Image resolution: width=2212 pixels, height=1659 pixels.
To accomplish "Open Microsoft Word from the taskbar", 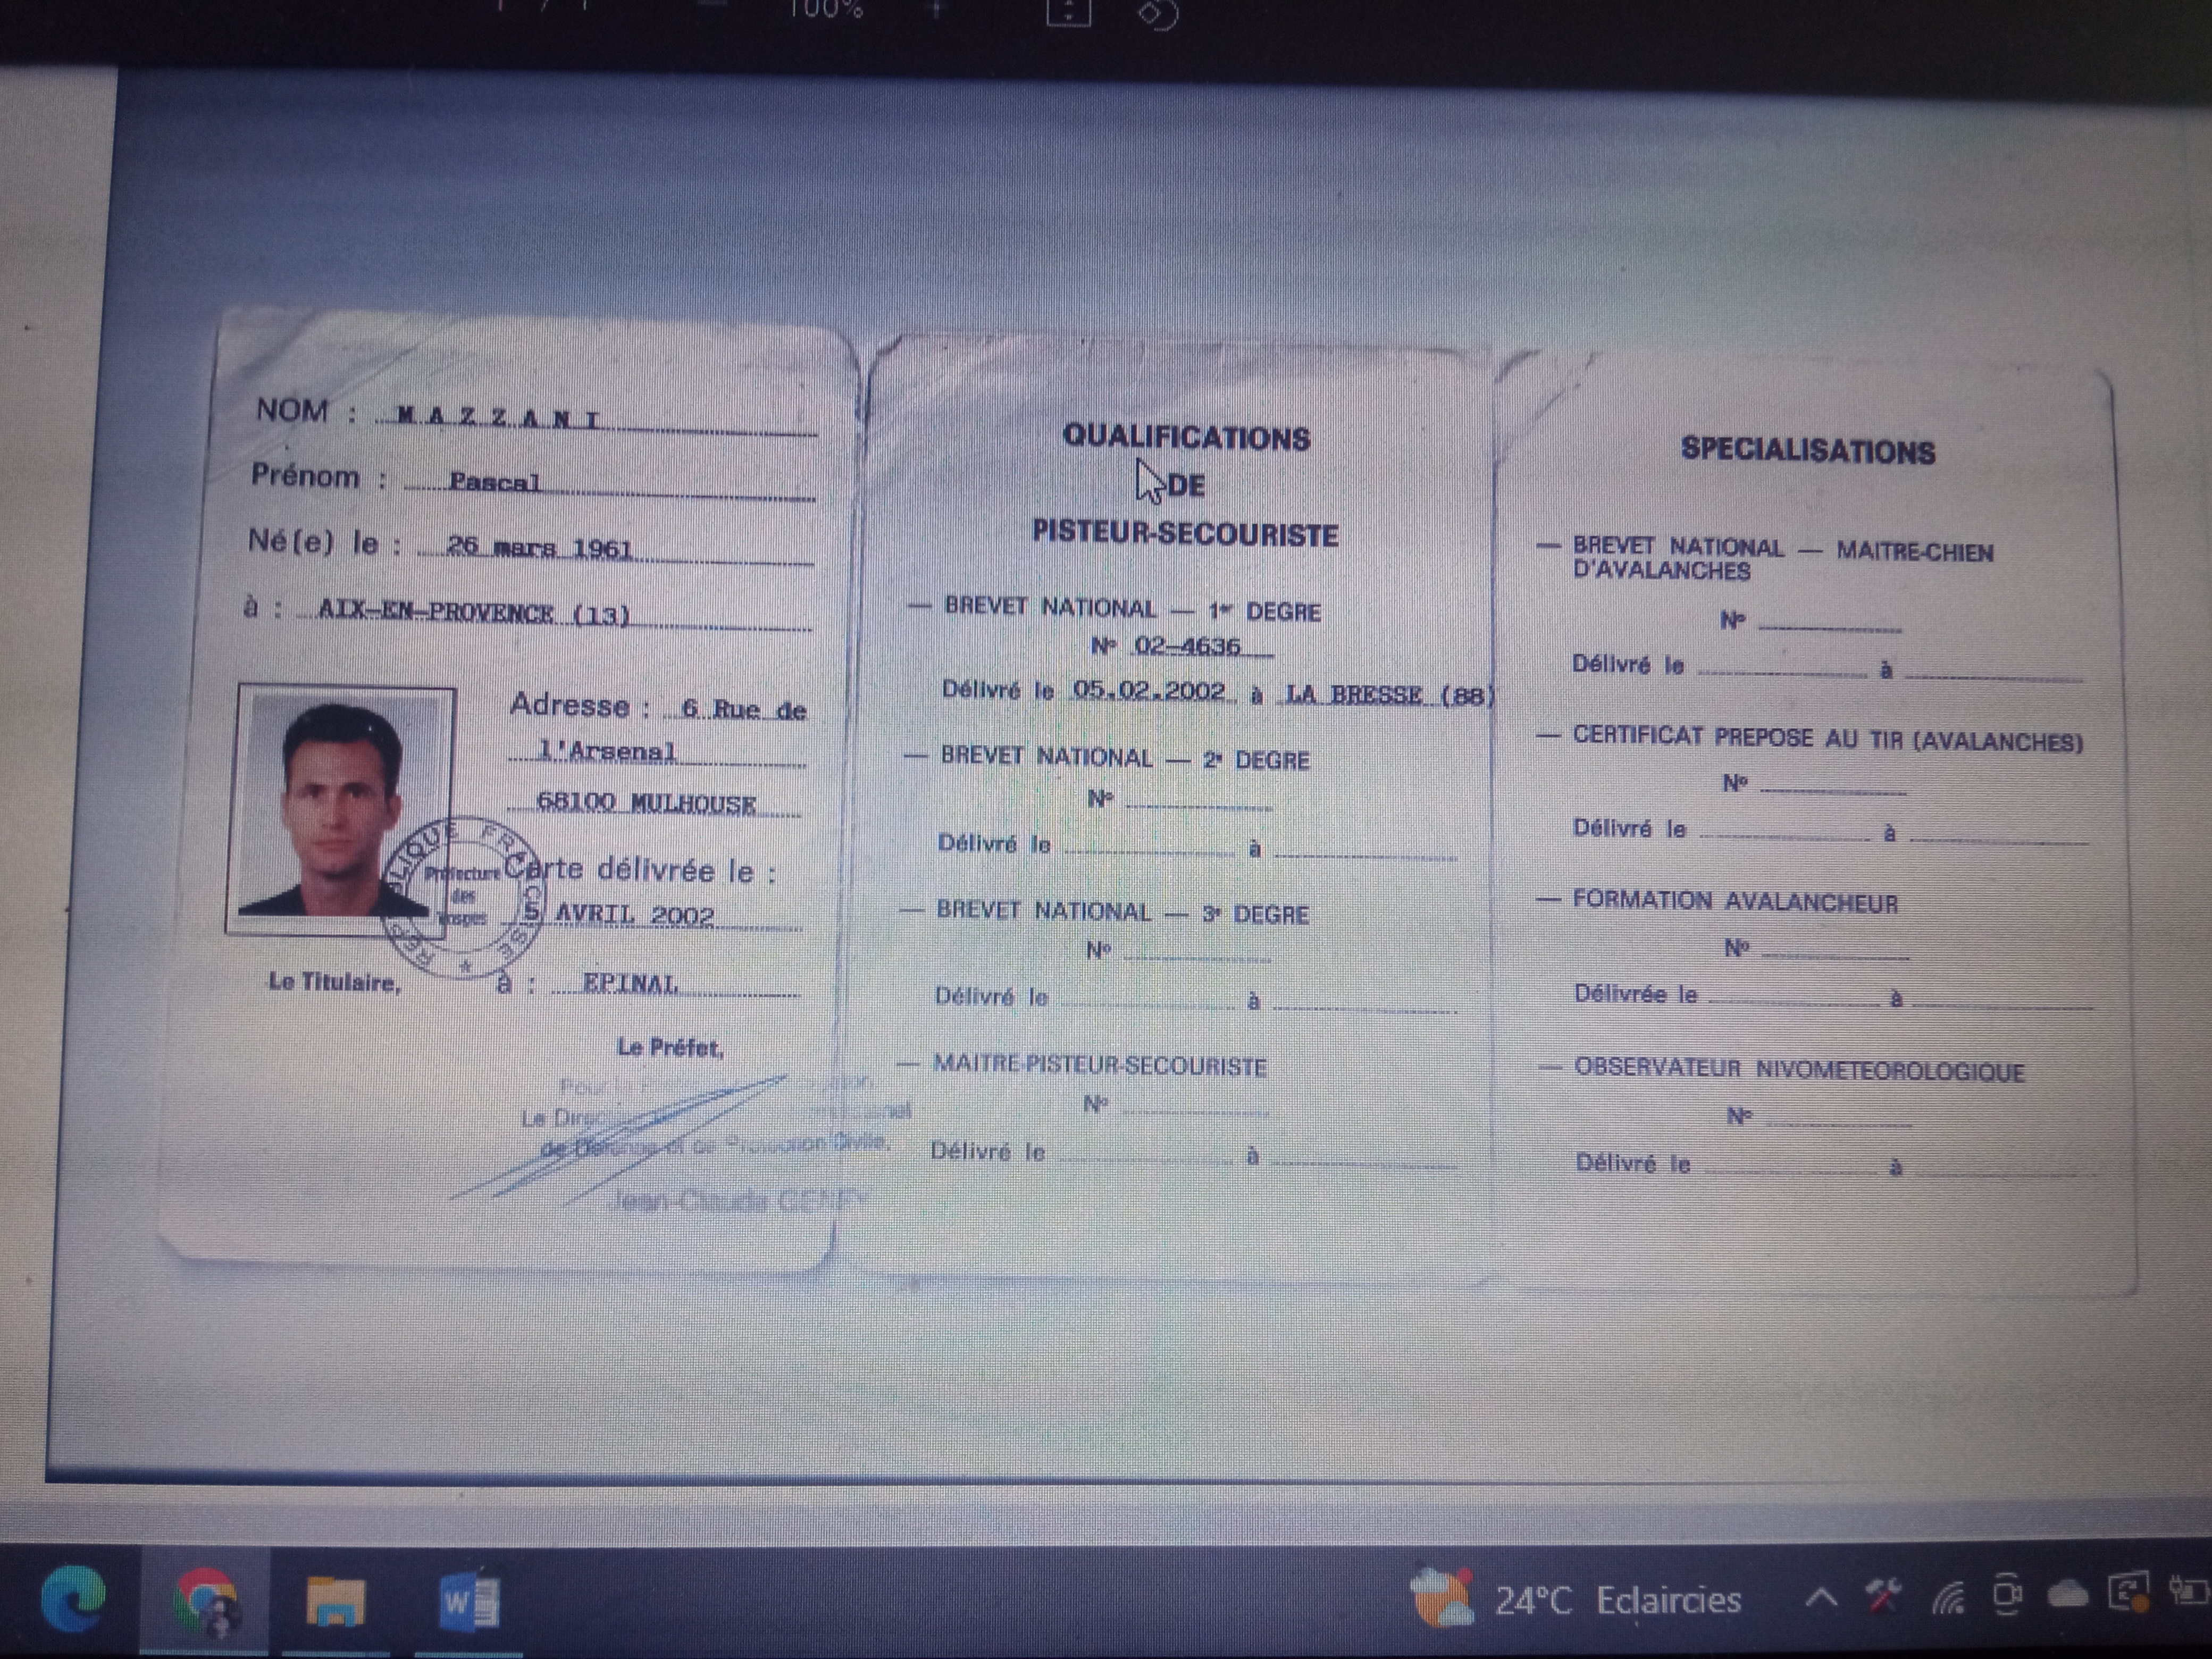I will (x=469, y=1600).
